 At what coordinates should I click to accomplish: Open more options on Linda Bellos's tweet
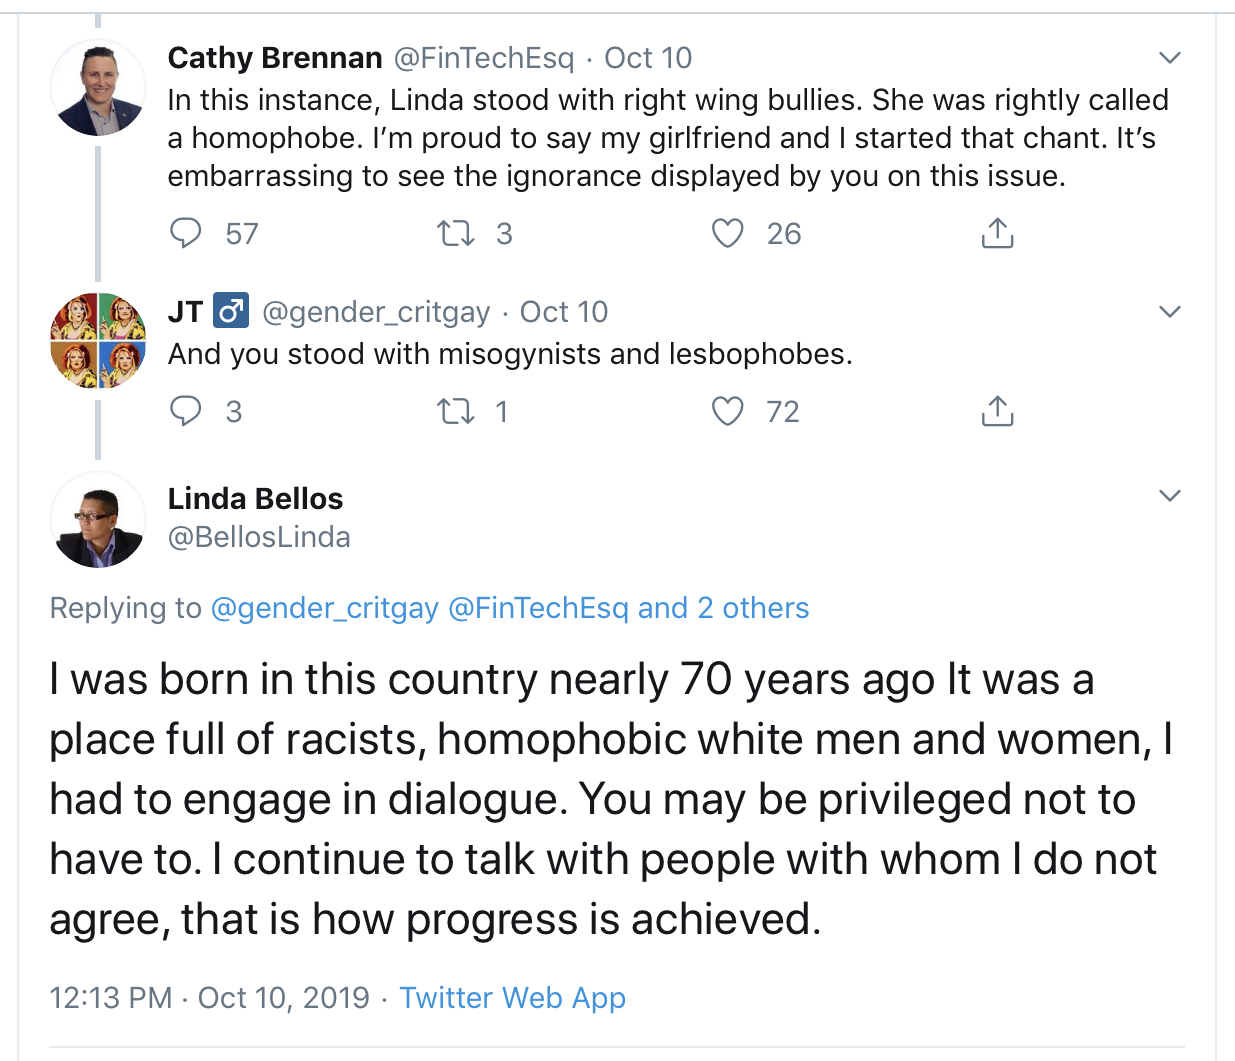(1169, 496)
